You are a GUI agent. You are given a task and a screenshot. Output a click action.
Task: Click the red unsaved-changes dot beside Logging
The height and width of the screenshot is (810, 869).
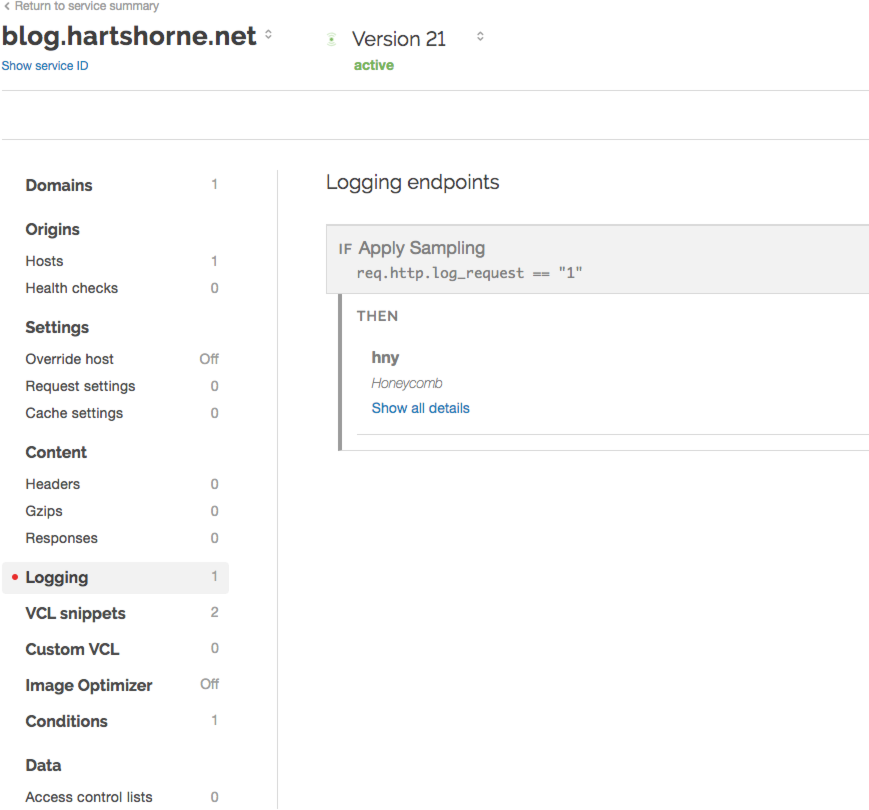[x=13, y=577]
